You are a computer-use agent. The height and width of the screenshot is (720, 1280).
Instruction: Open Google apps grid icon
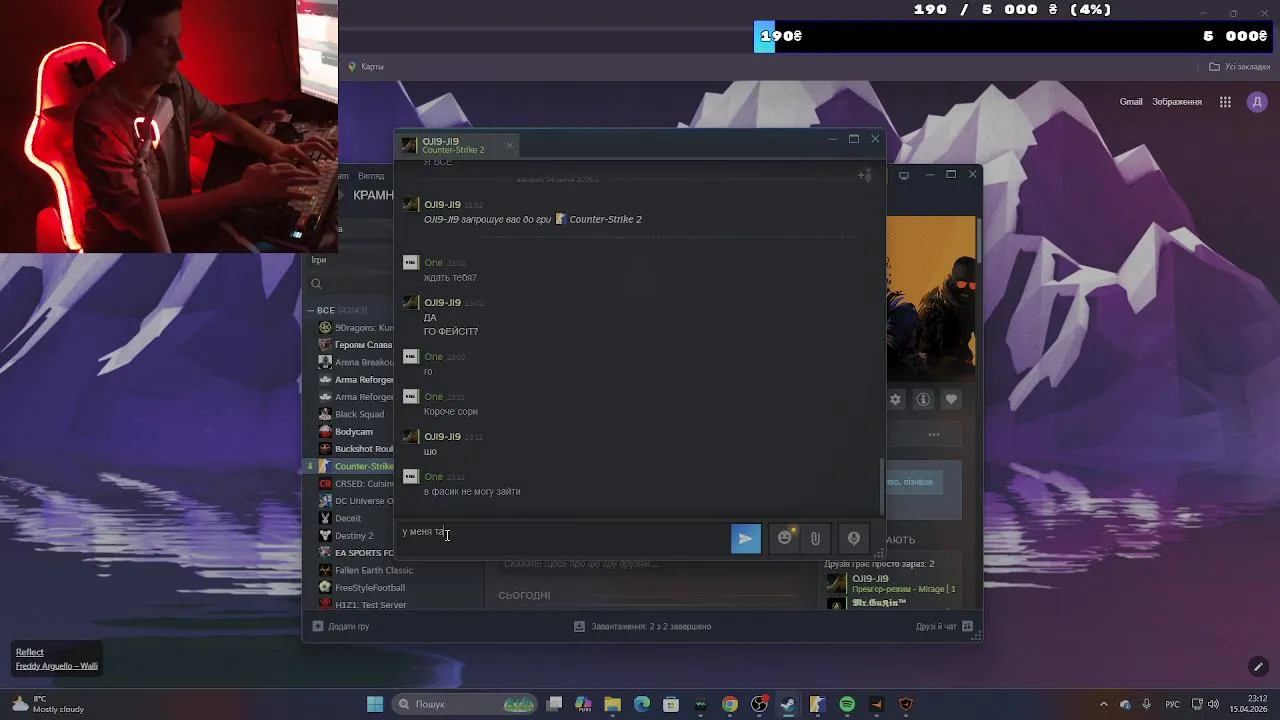tap(1225, 102)
